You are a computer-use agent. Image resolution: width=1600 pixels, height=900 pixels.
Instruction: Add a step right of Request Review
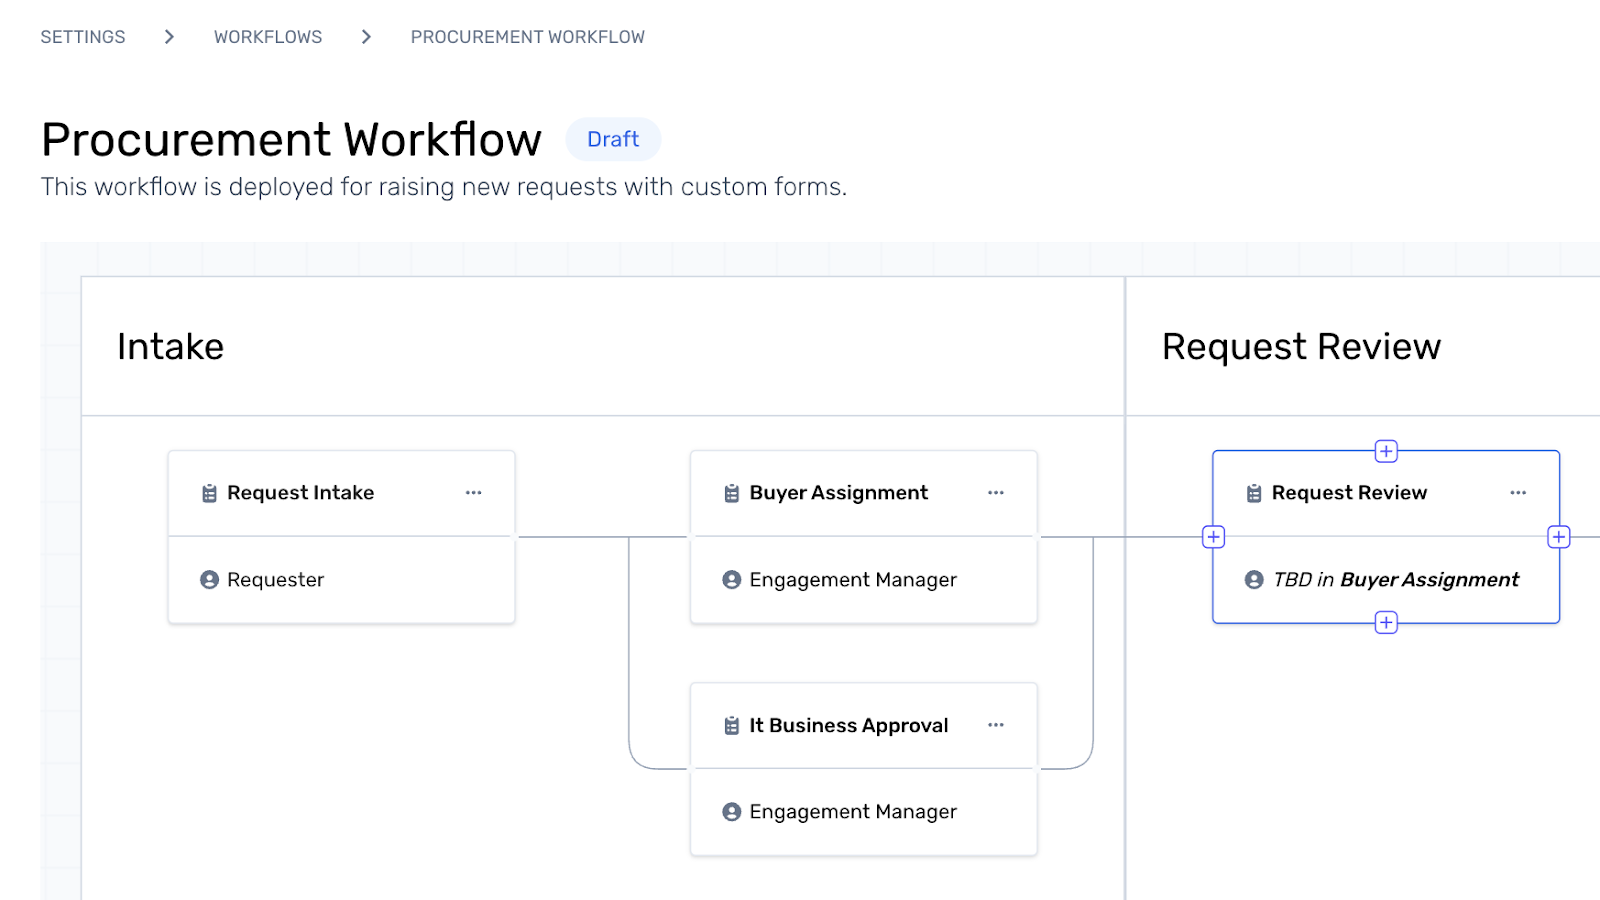pyautogui.click(x=1558, y=537)
